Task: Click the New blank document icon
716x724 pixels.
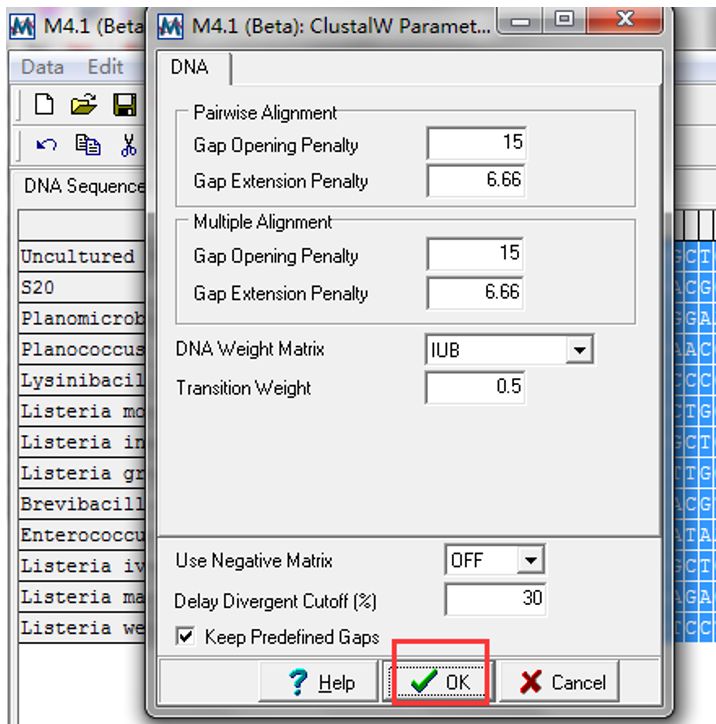Action: click(x=44, y=105)
